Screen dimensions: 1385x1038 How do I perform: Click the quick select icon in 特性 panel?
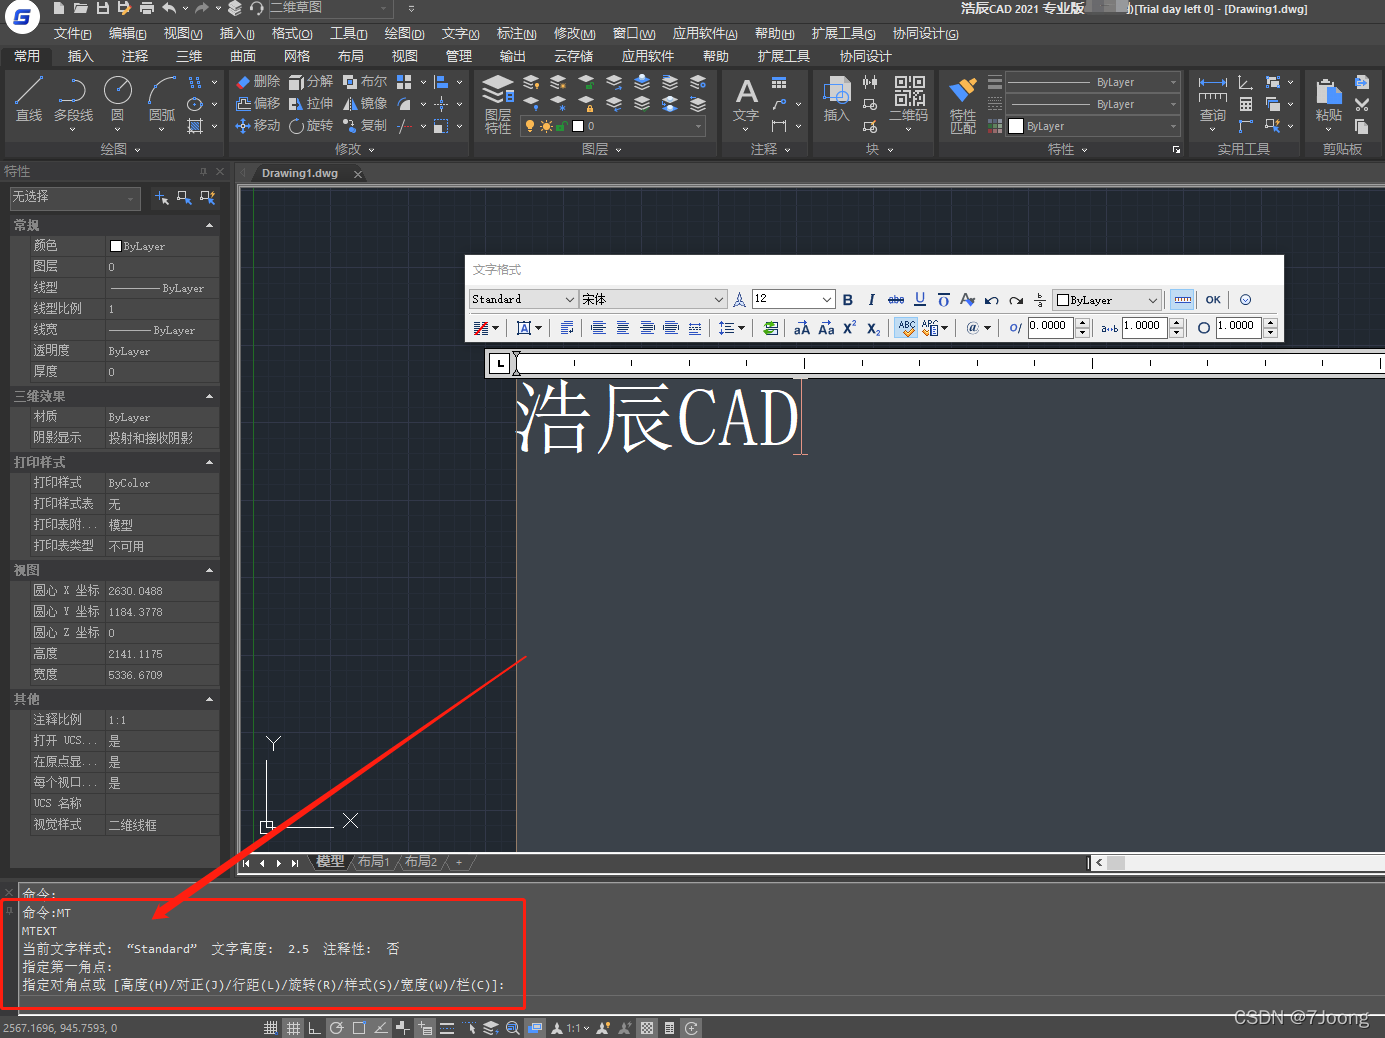click(x=208, y=198)
